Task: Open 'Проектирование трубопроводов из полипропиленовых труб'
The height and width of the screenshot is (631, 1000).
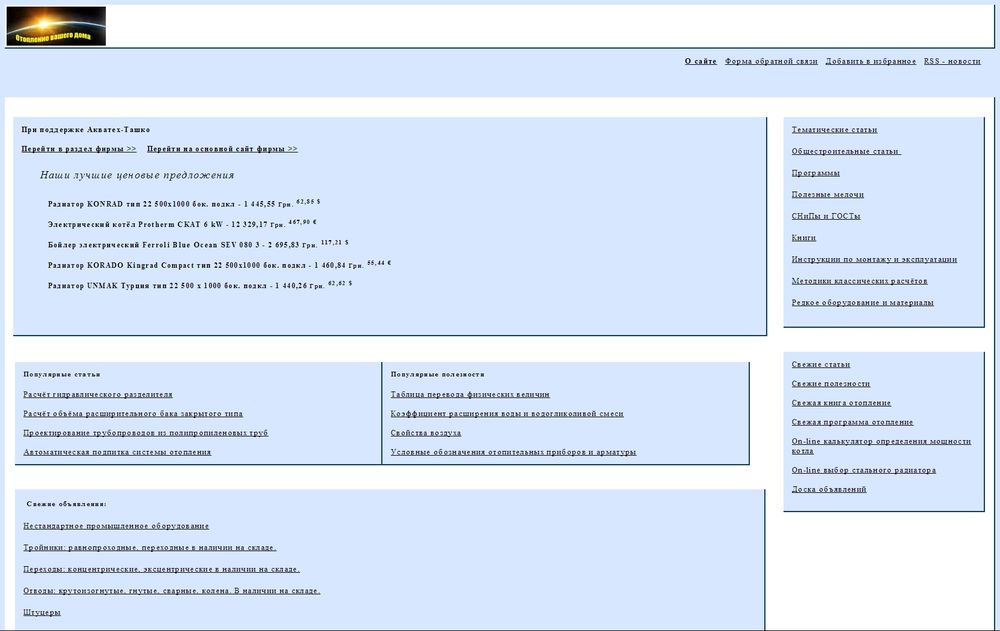Action: click(x=145, y=433)
